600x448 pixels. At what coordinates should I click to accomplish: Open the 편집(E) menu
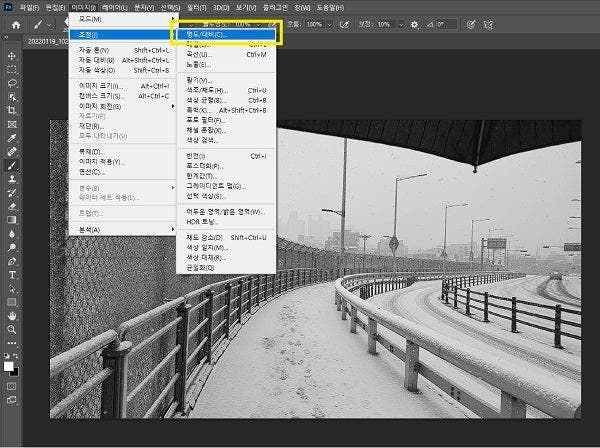[x=55, y=7]
